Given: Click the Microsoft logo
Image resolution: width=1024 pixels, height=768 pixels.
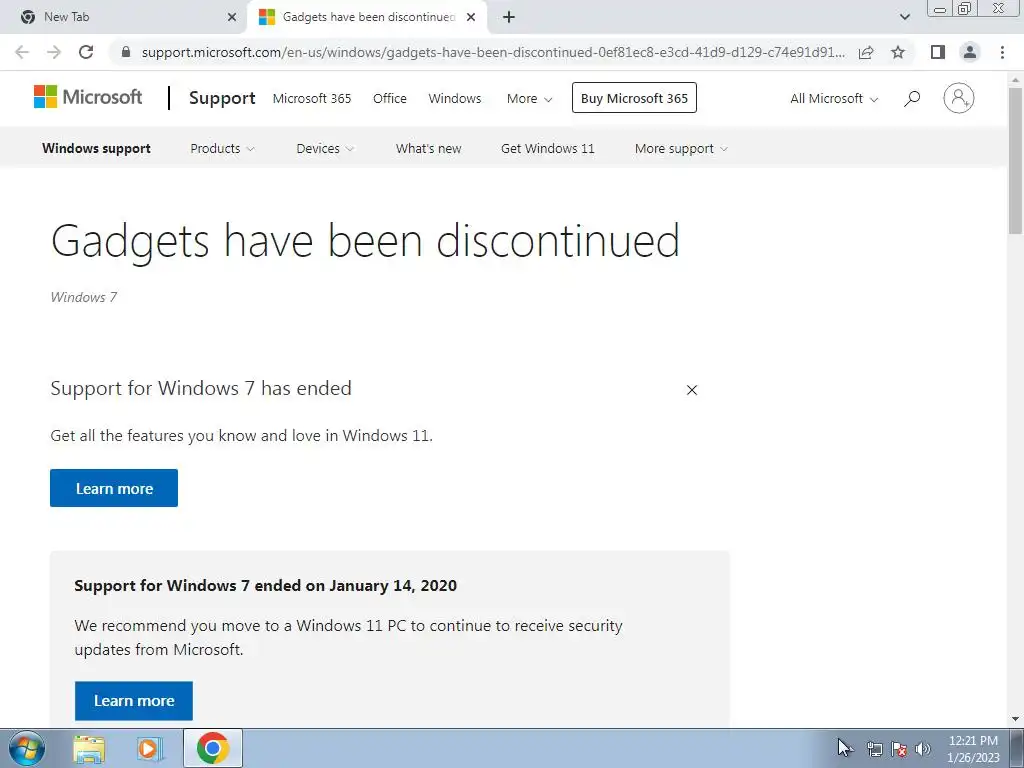Looking at the screenshot, I should pos(88,97).
